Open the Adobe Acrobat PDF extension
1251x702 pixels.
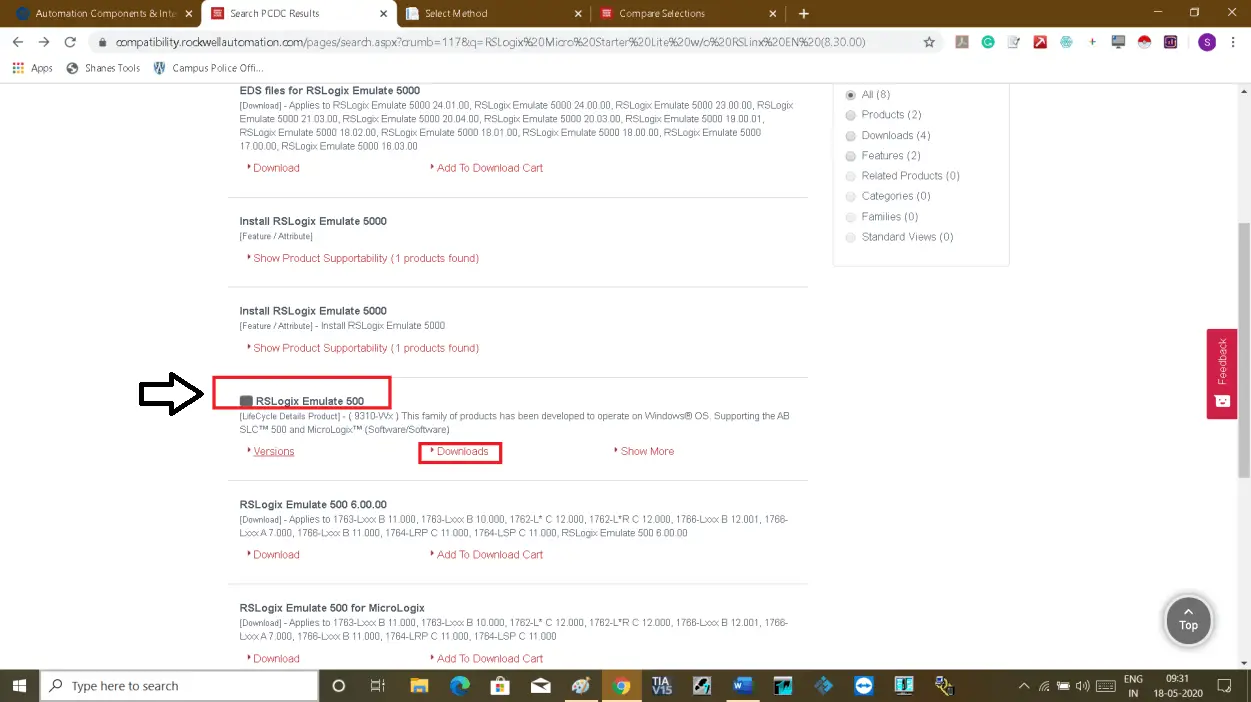tap(962, 42)
